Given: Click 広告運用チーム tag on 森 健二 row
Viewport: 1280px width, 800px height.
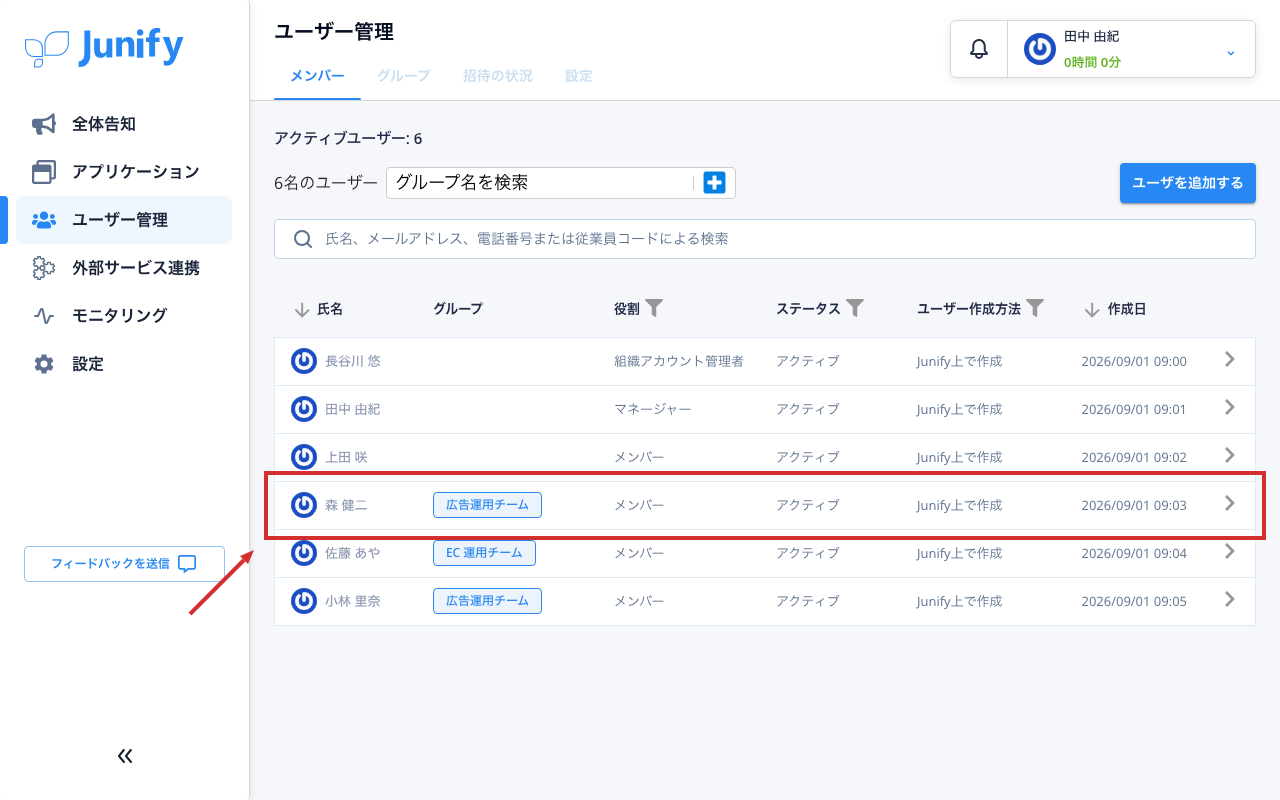Looking at the screenshot, I should 487,505.
